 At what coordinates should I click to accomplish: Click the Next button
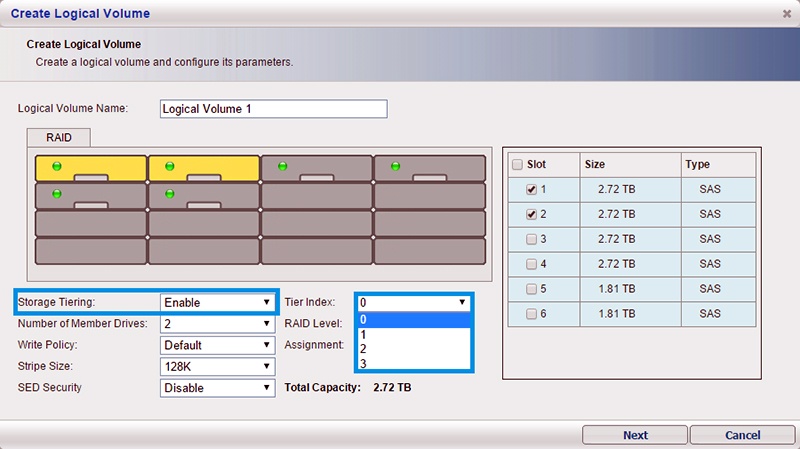point(635,435)
